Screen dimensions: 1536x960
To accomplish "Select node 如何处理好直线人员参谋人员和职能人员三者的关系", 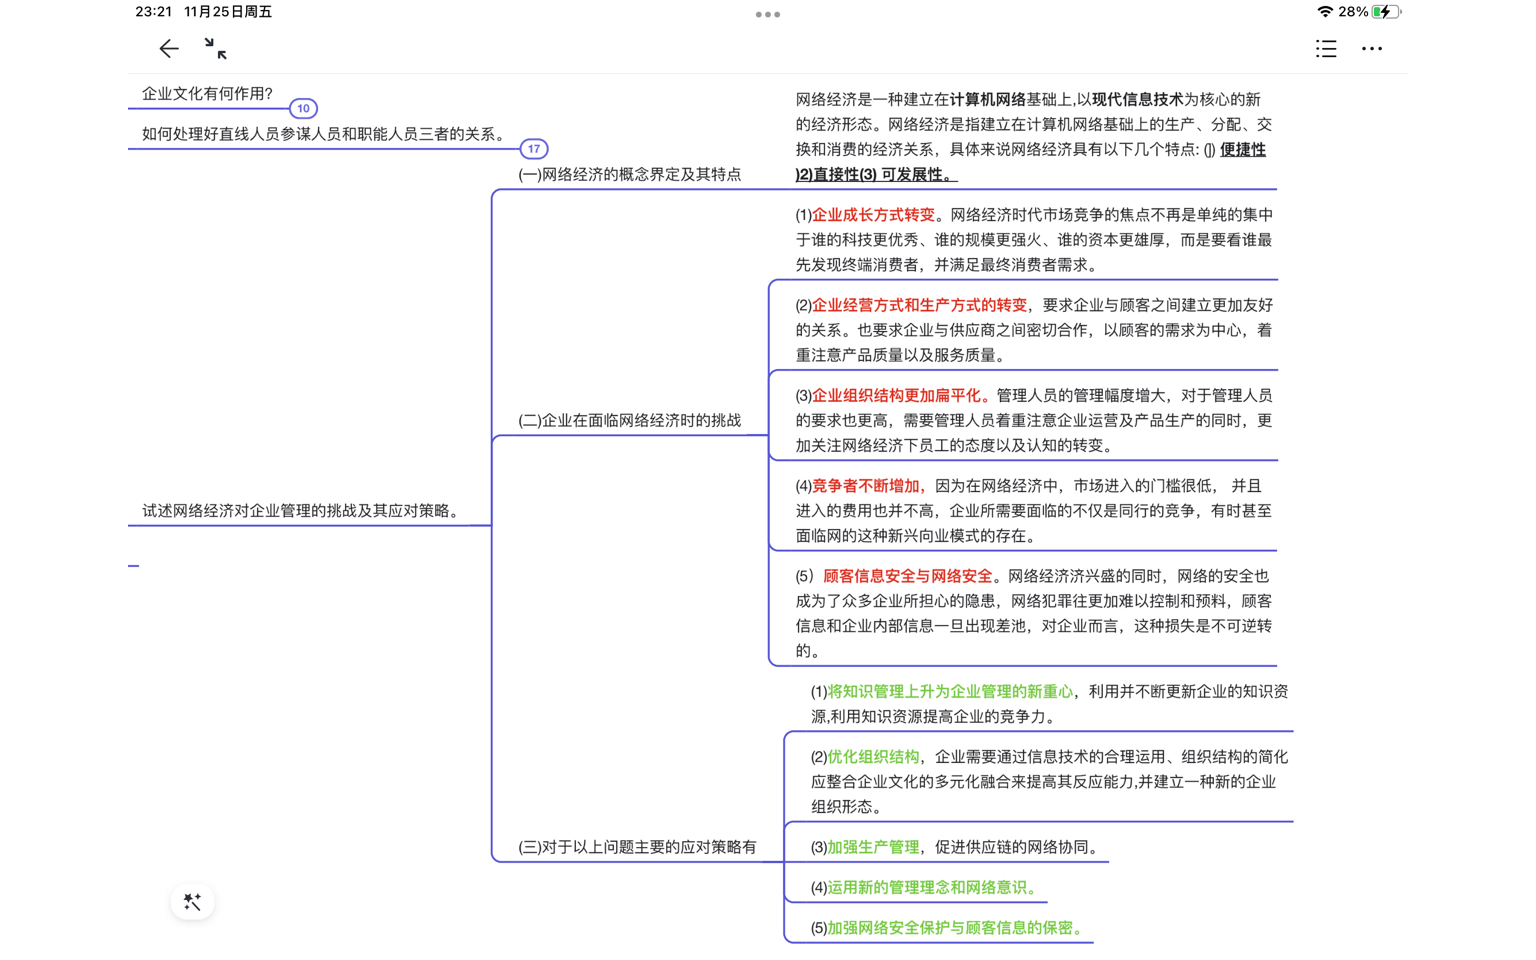I will tap(326, 134).
